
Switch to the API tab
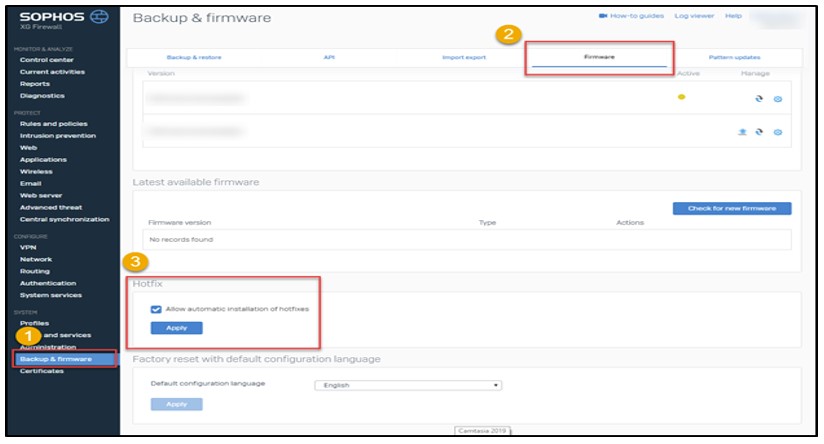click(x=329, y=57)
